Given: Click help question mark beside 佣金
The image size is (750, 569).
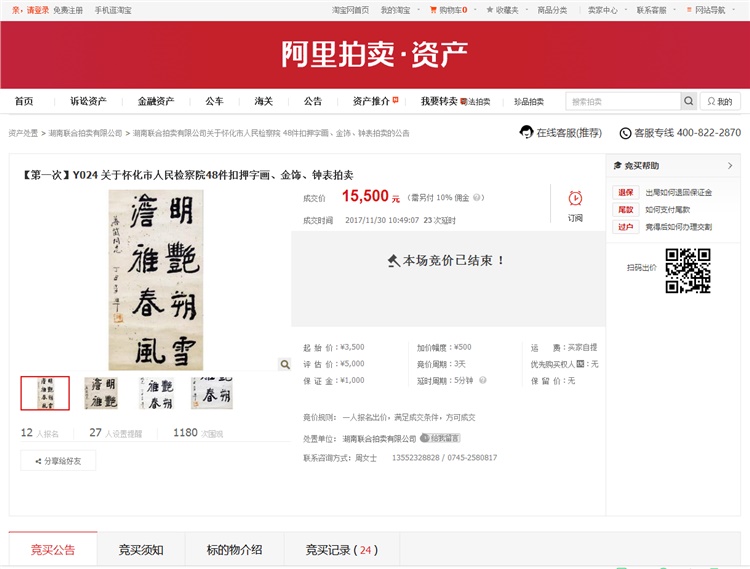Looking at the screenshot, I should point(476,197).
